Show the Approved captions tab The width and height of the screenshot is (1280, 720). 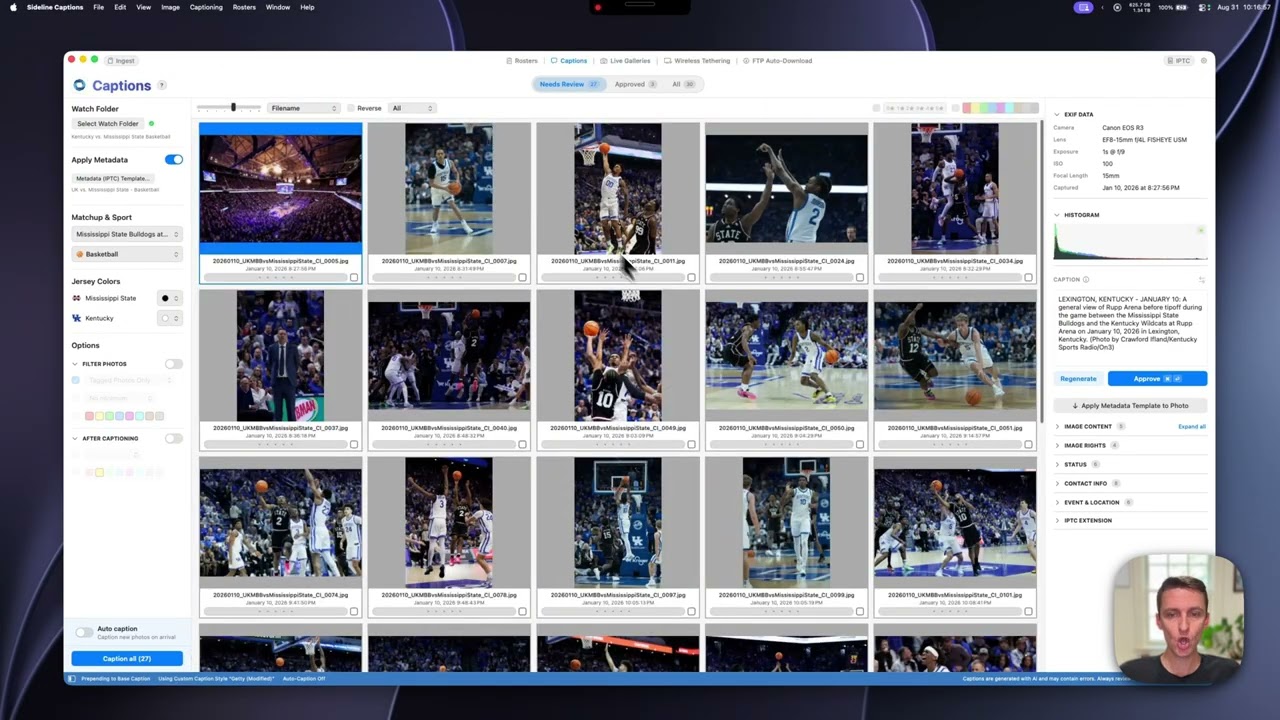tap(635, 84)
